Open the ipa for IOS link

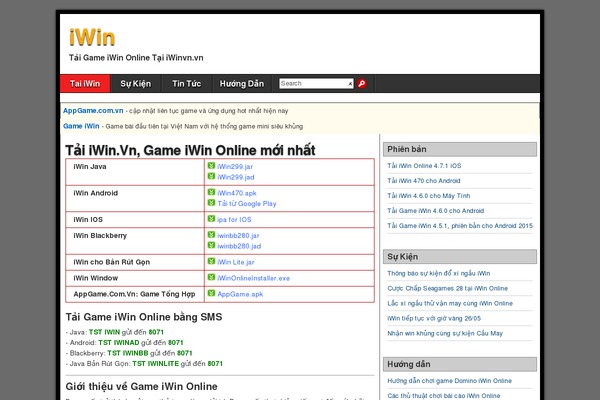234,220
